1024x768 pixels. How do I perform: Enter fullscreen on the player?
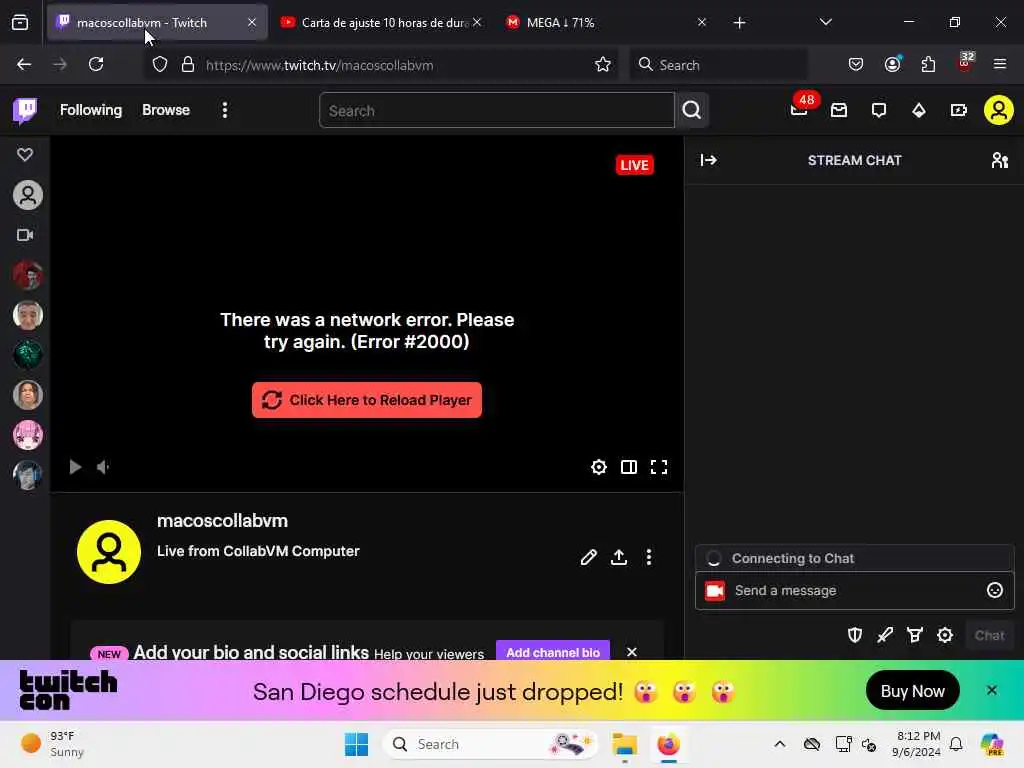coord(659,467)
